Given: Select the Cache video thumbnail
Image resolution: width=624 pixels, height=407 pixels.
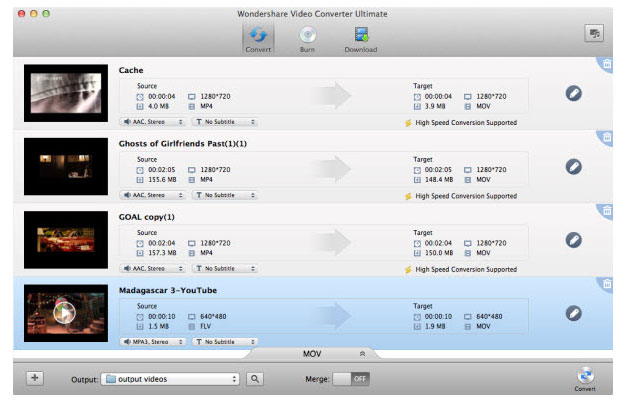Looking at the screenshot, I should (x=66, y=93).
